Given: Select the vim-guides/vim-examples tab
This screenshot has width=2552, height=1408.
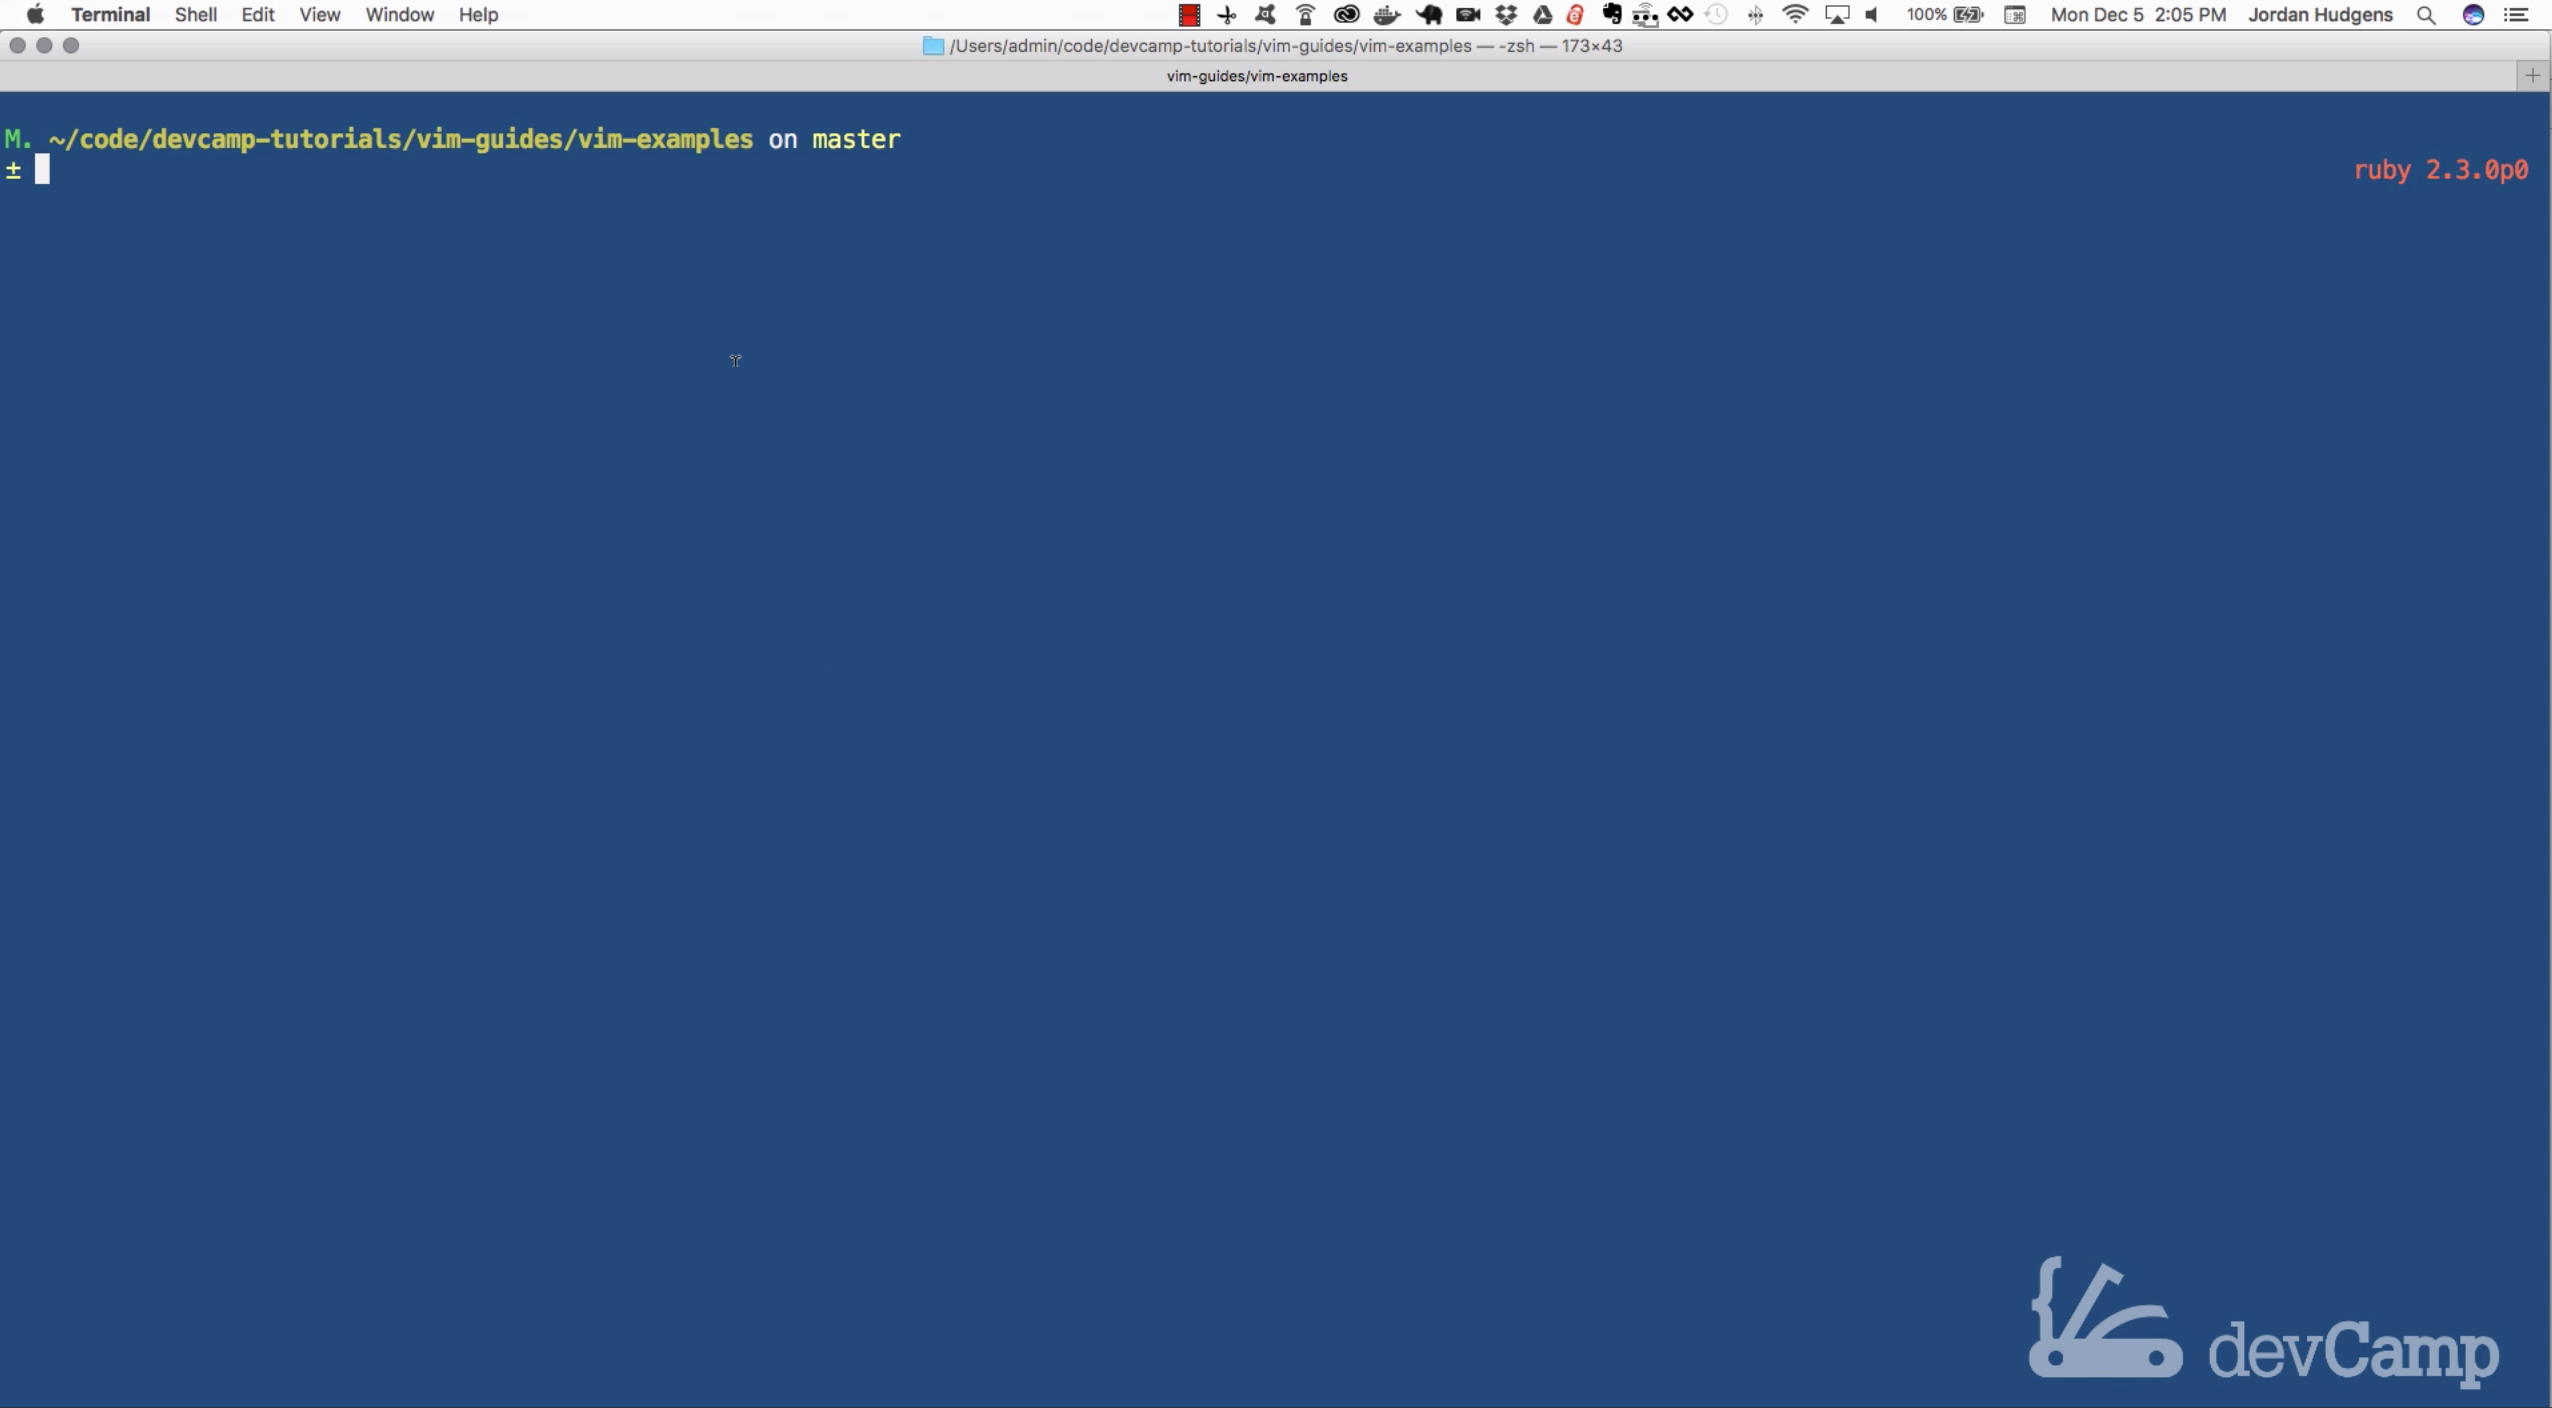Looking at the screenshot, I should 1256,76.
